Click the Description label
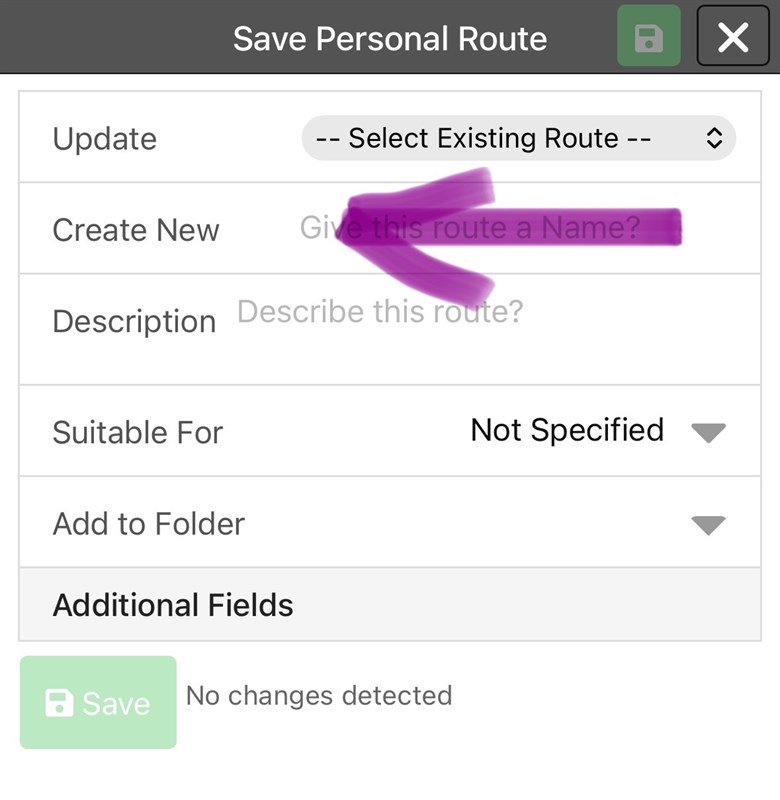Viewport: 780px width, 800px height. [x=134, y=321]
